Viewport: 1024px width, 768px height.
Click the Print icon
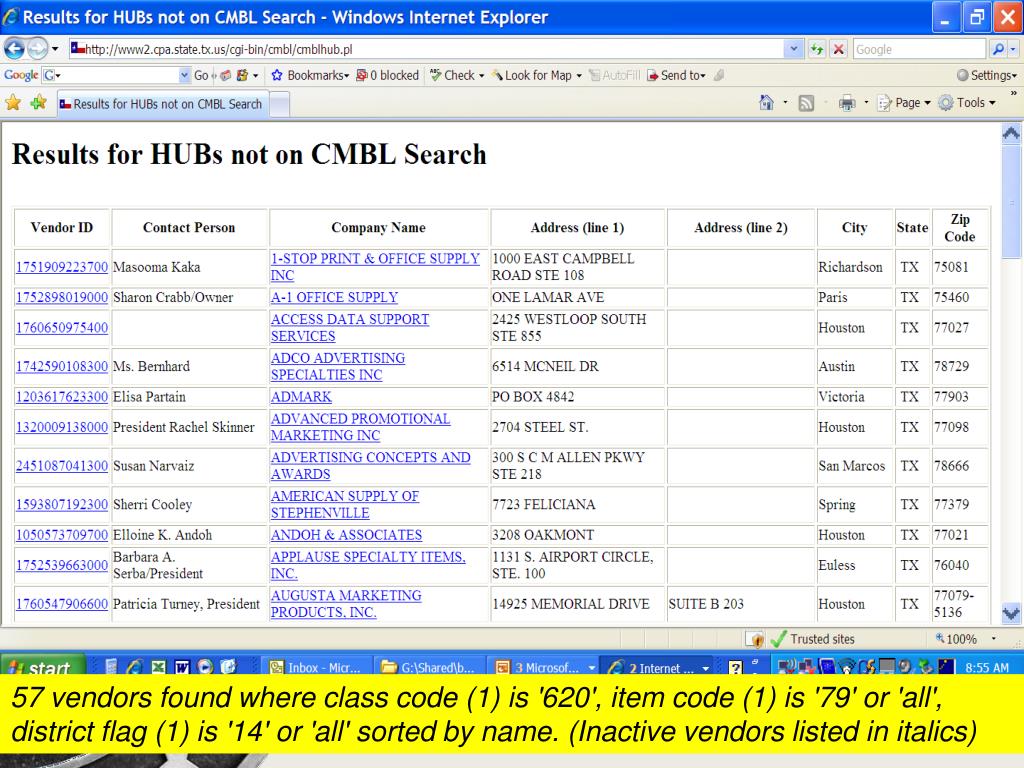(x=847, y=103)
